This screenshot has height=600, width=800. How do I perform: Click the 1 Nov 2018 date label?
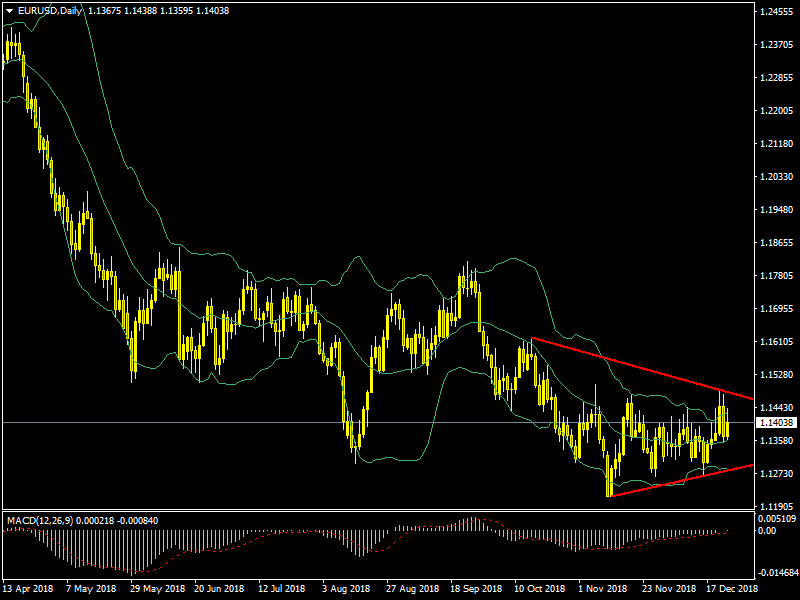(605, 590)
